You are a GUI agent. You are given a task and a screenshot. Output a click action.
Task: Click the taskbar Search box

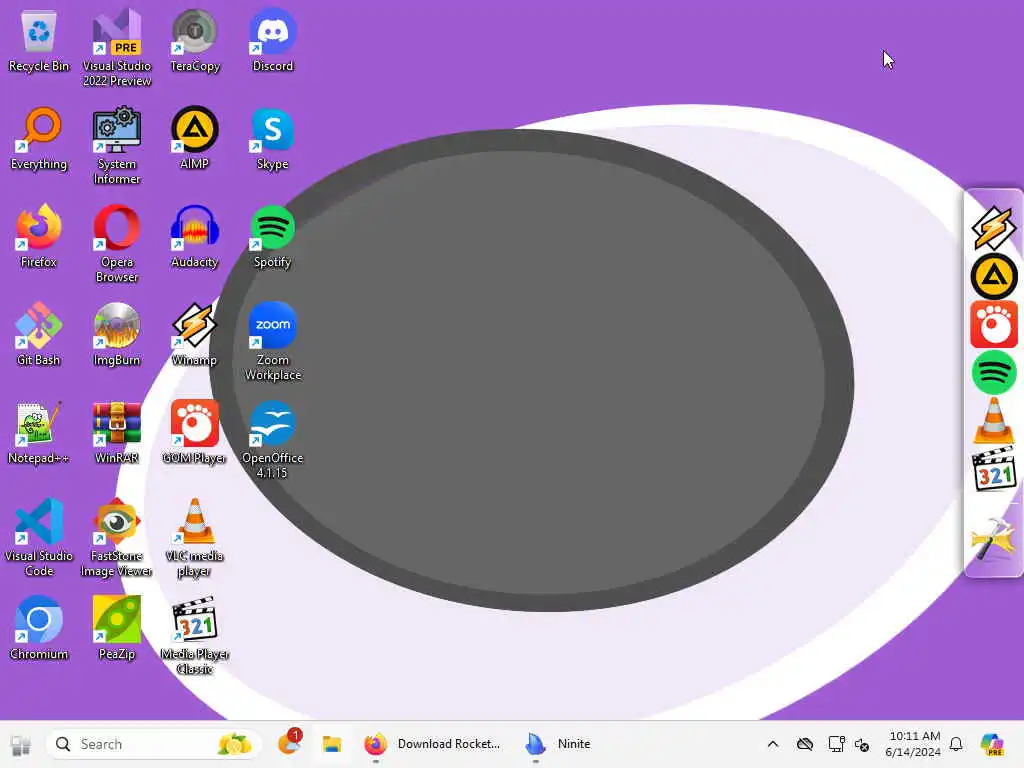point(154,744)
